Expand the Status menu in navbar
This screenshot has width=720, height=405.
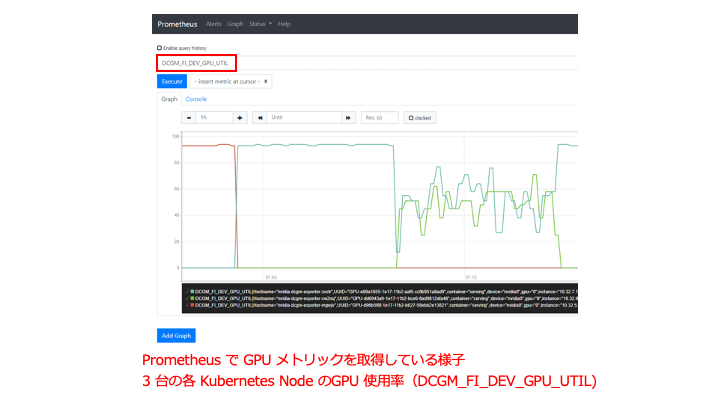260,24
